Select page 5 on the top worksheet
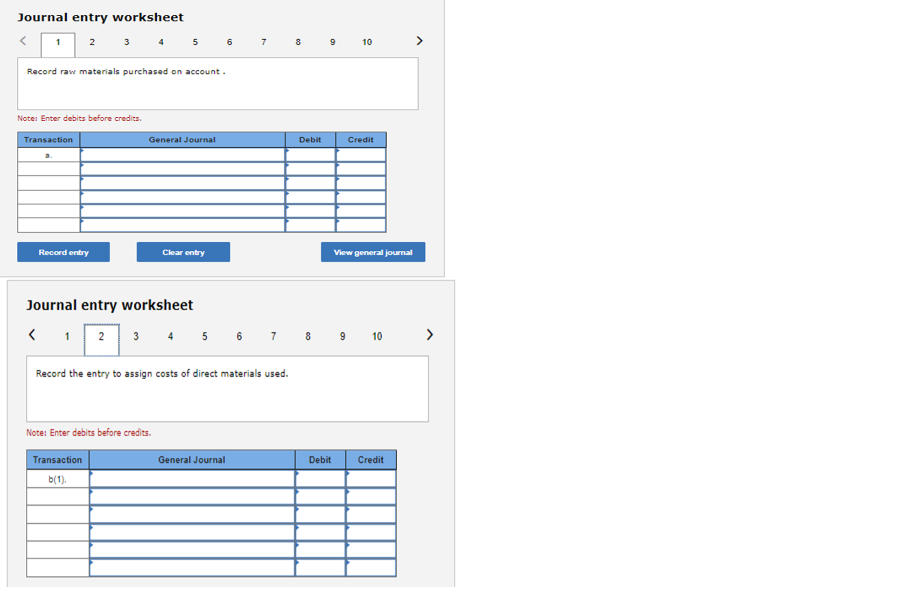This screenshot has height=589, width=899. (195, 42)
